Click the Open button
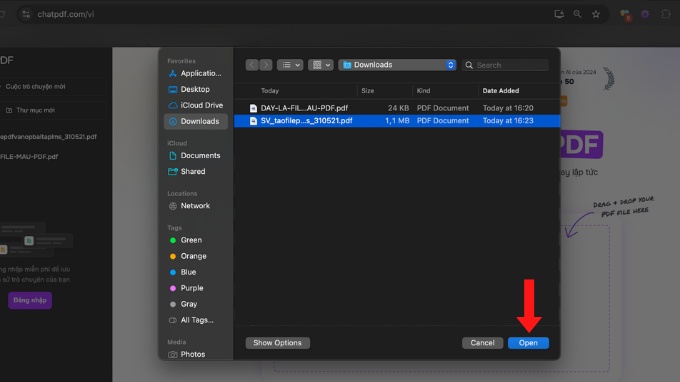 point(528,343)
